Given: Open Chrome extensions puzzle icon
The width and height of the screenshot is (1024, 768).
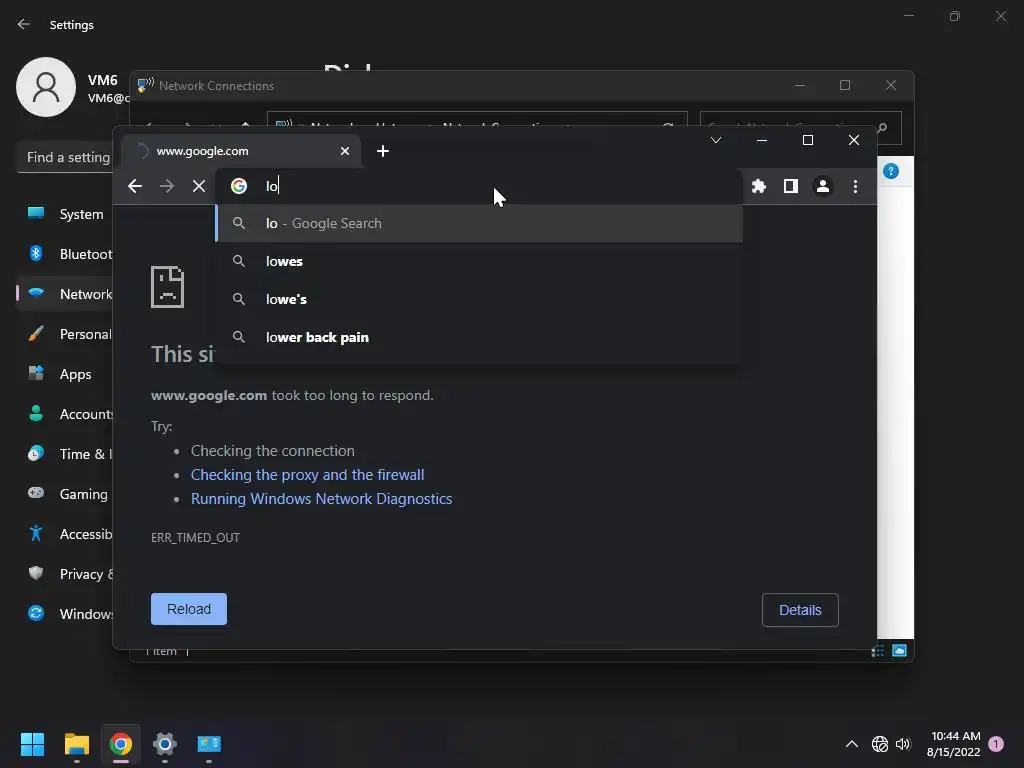Looking at the screenshot, I should point(758,186).
